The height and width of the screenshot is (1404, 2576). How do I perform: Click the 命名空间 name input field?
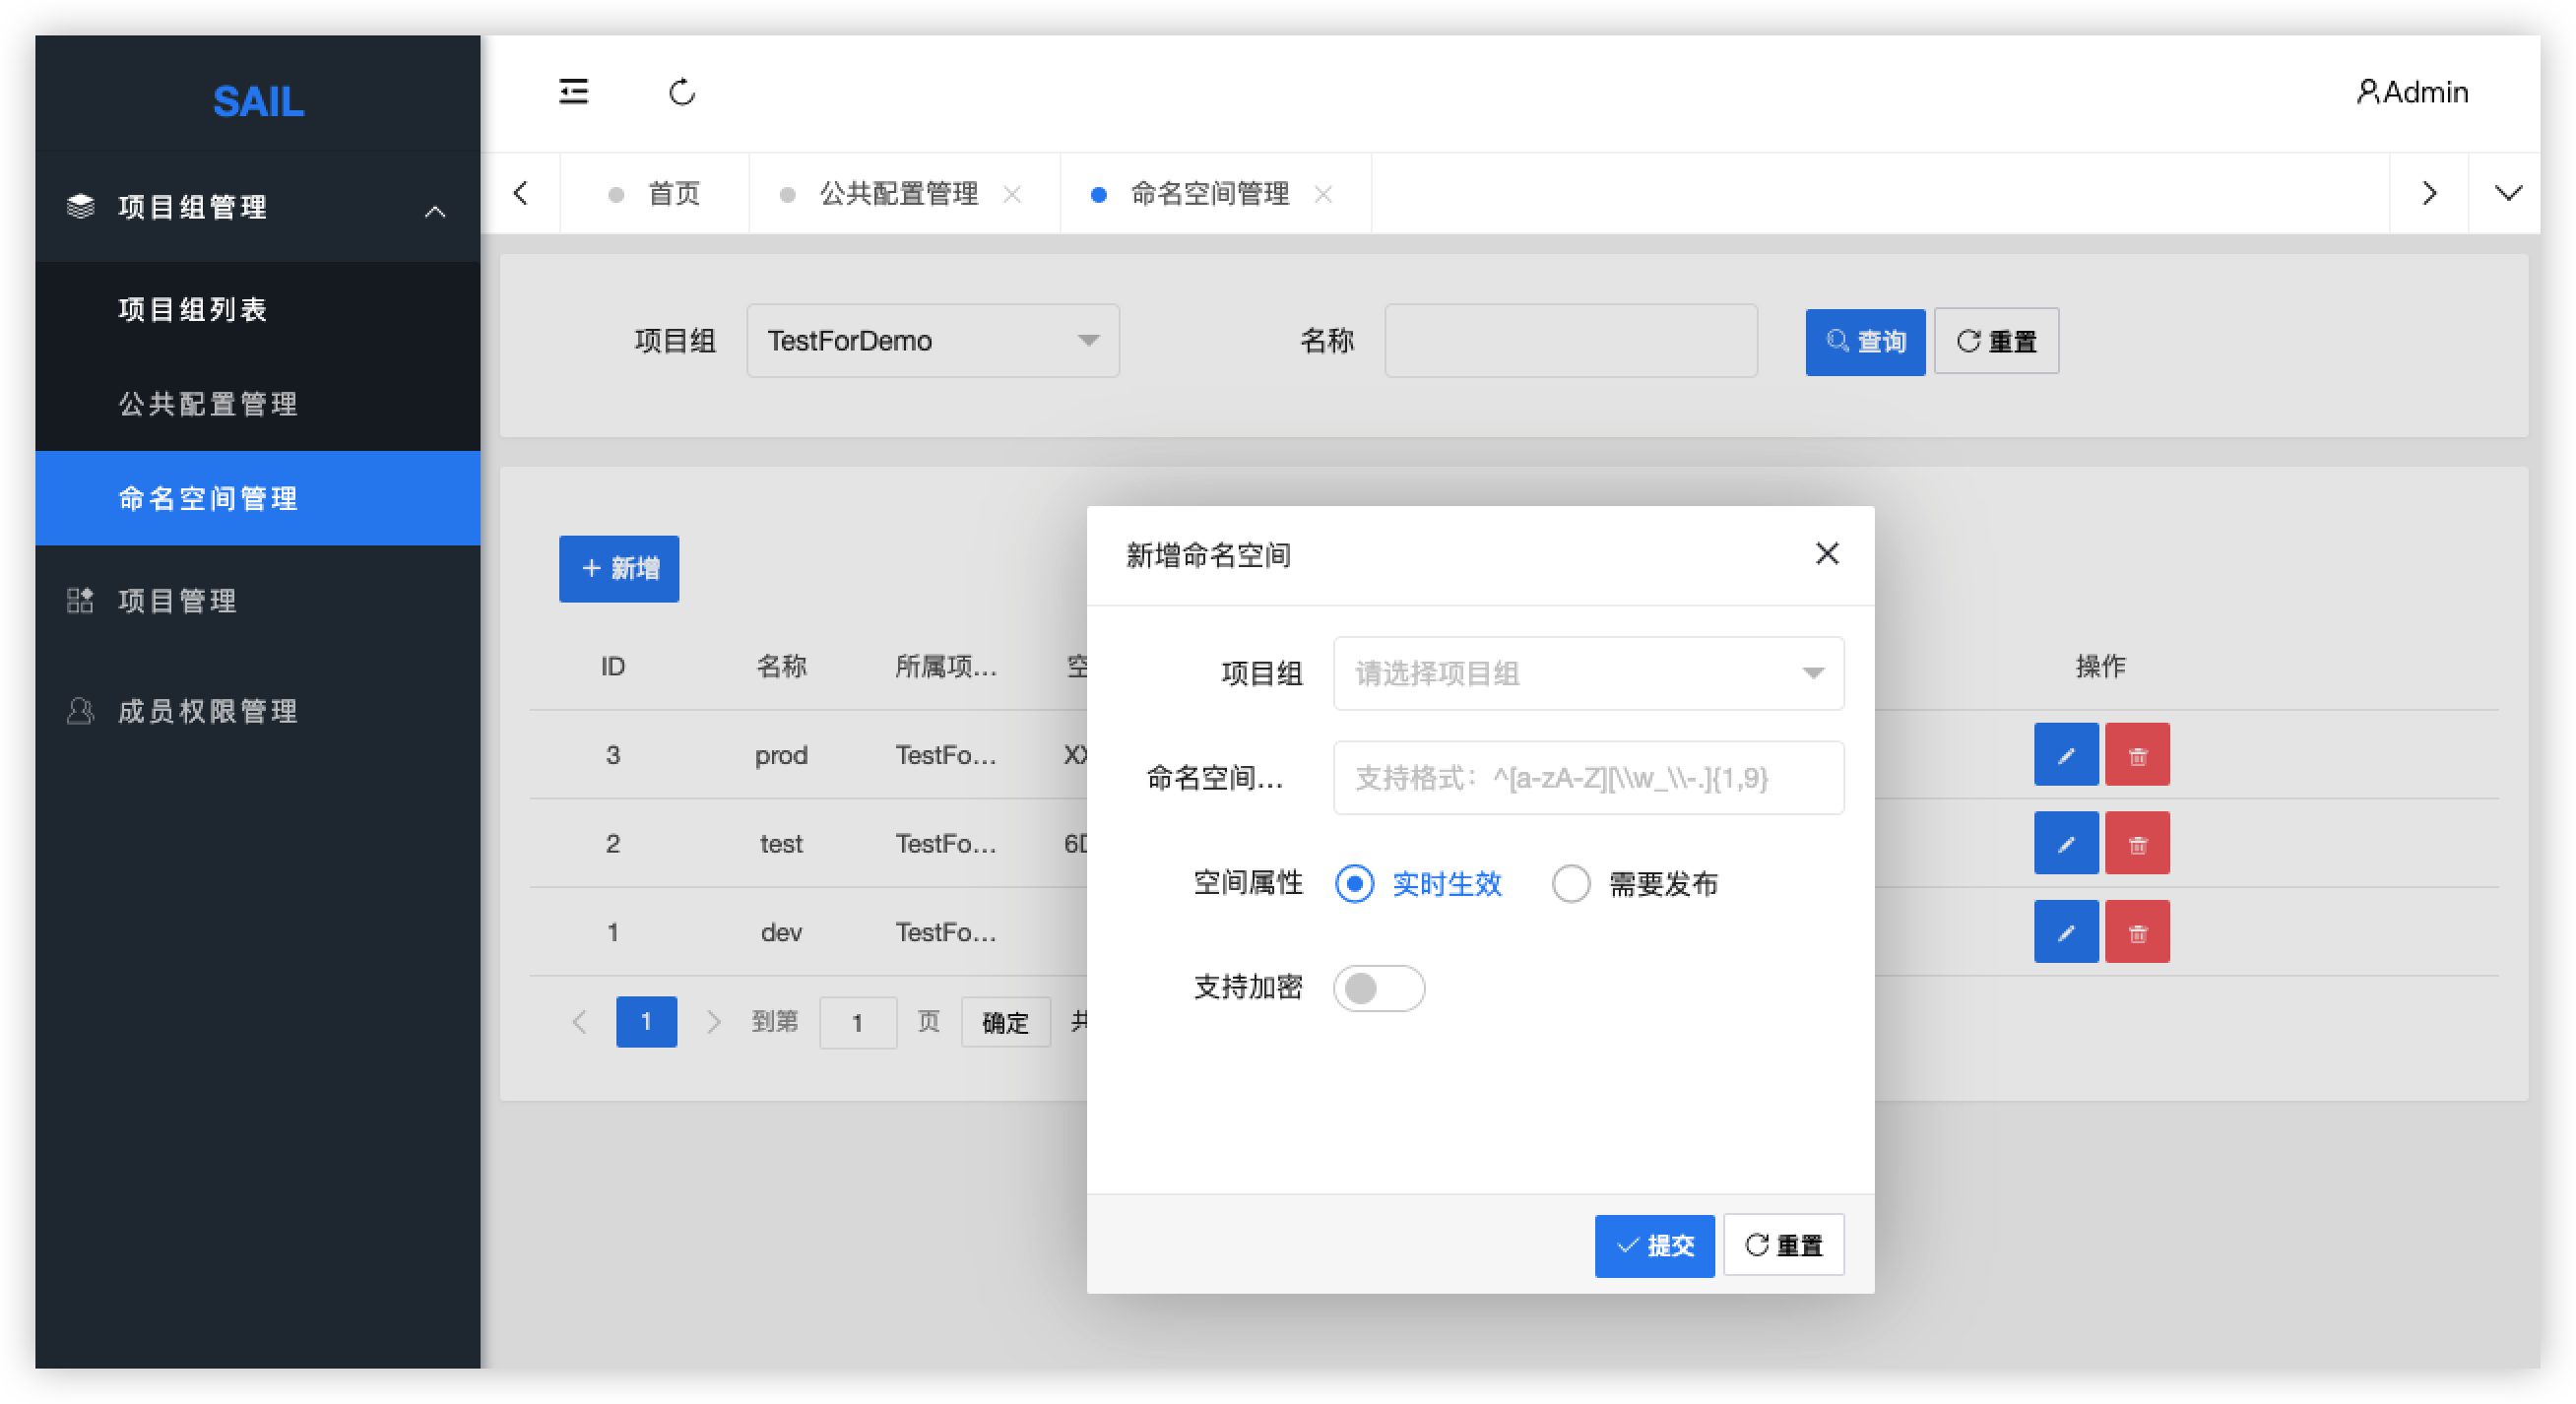click(x=1588, y=778)
